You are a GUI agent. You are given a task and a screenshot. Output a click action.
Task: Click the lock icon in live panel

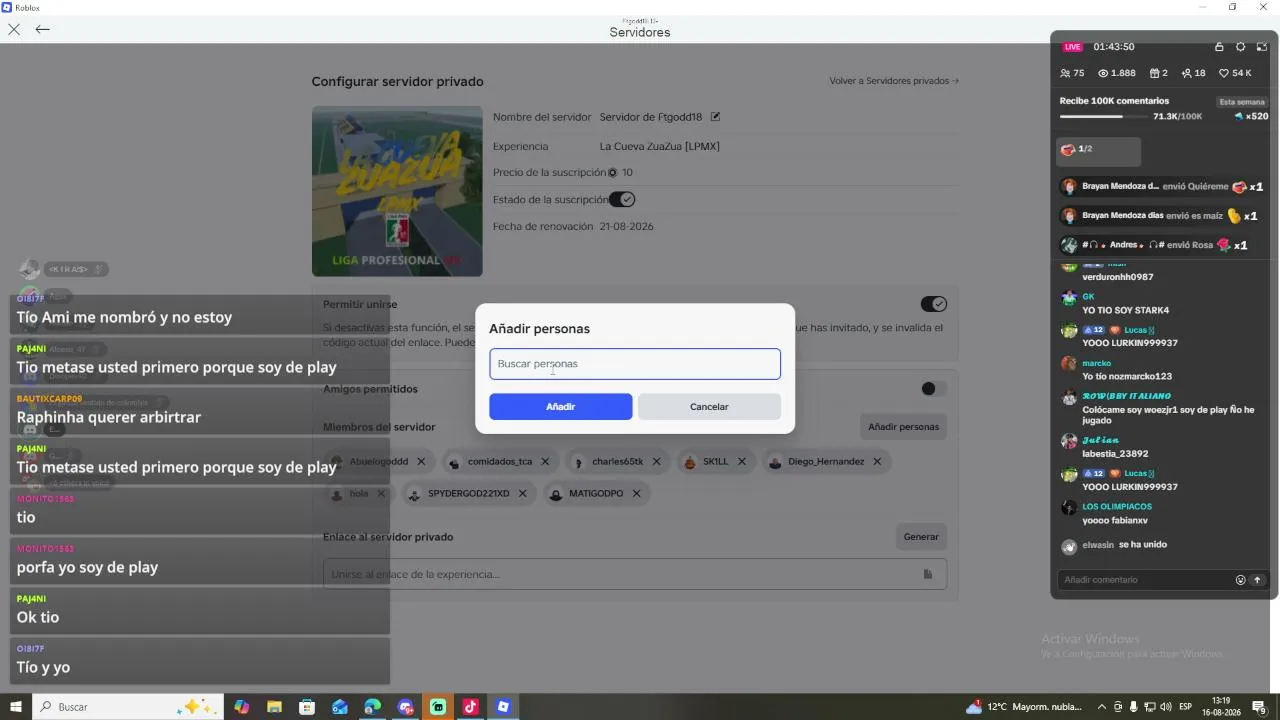[x=1219, y=47]
